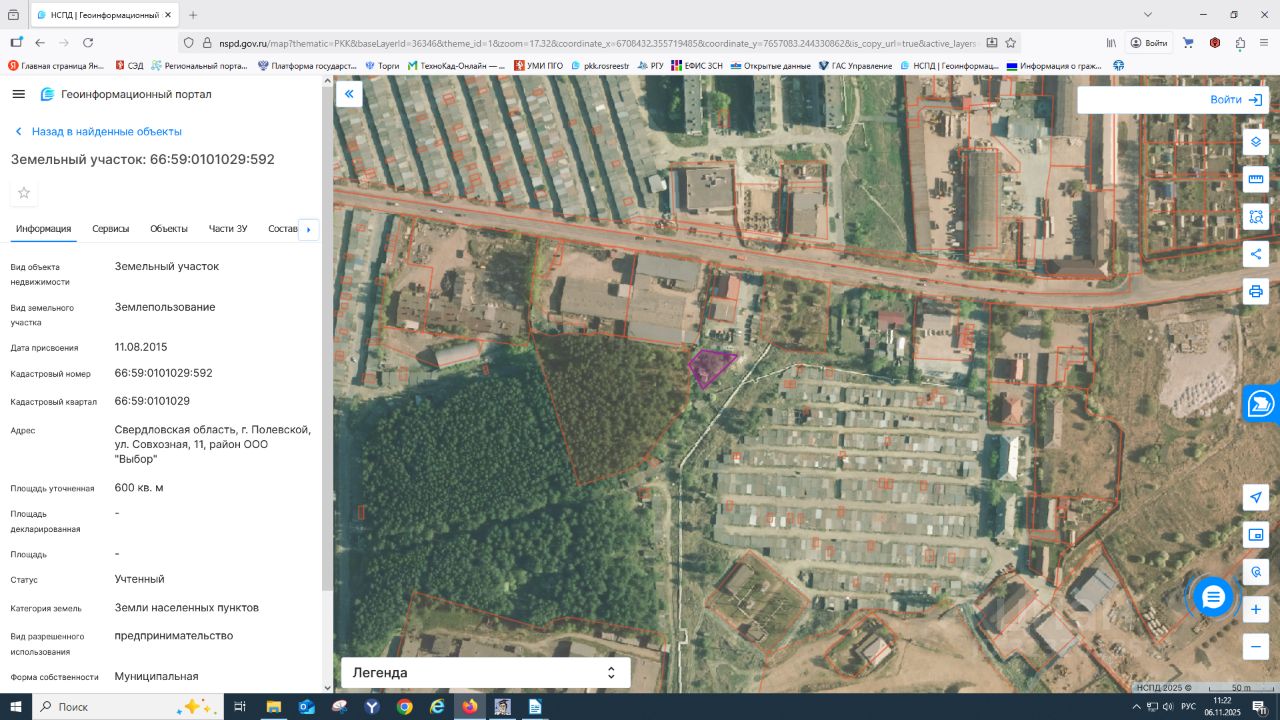
Task: Print the current map
Action: [x=1256, y=291]
